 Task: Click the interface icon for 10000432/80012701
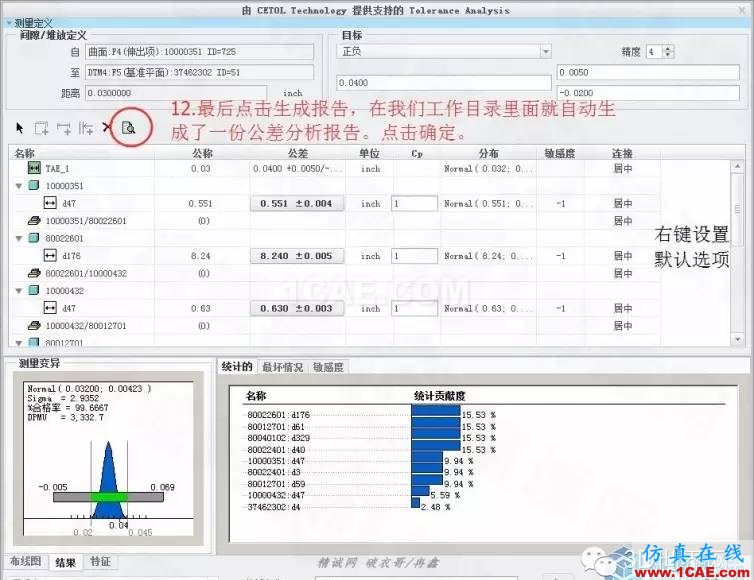34,325
